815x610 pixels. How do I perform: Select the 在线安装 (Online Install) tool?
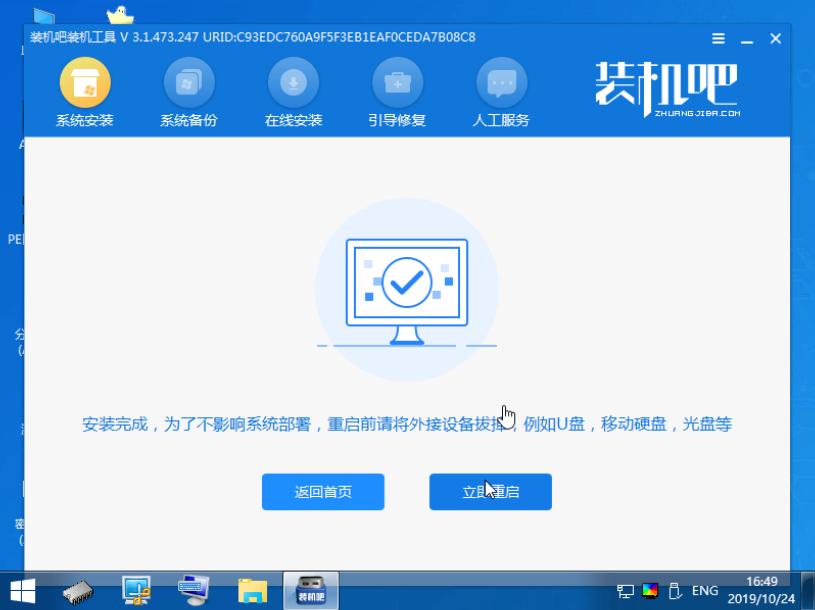point(293,90)
